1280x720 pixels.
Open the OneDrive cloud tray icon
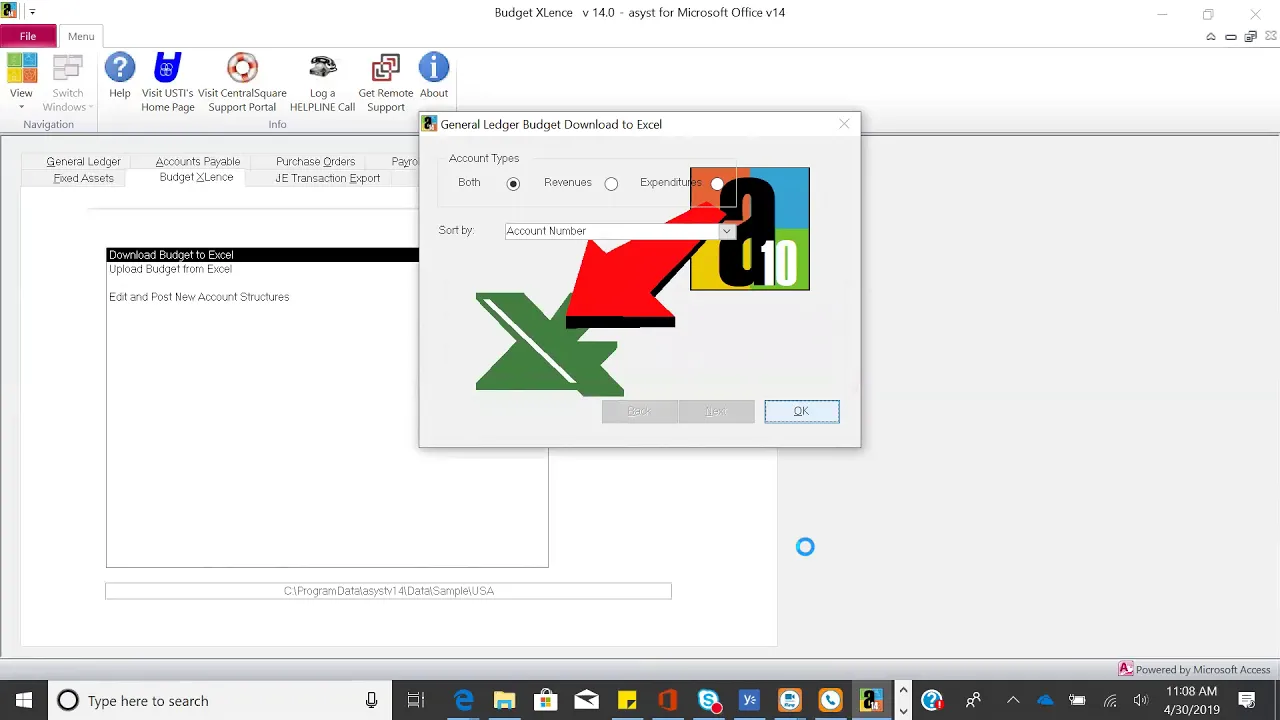1045,700
